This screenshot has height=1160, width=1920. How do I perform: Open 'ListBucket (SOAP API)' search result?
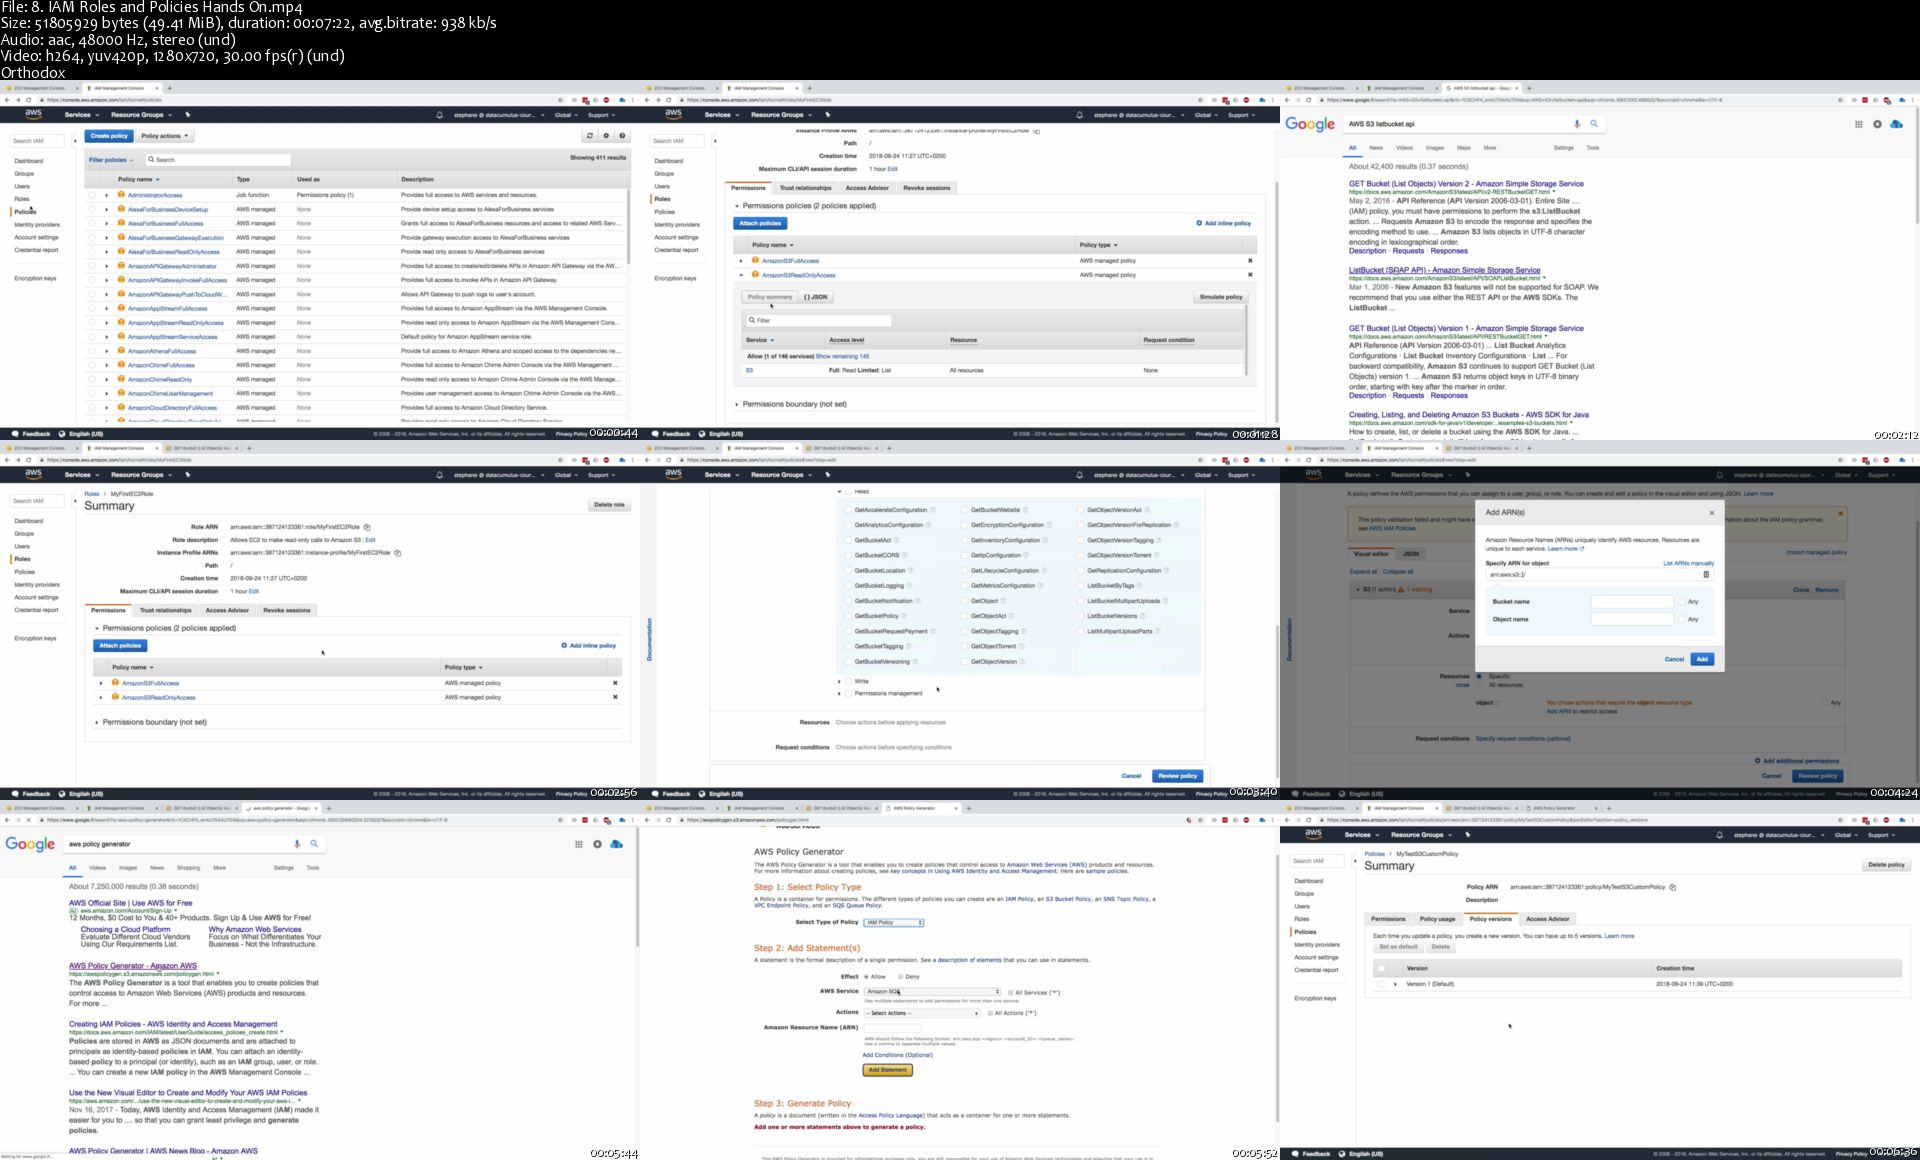coord(1444,270)
